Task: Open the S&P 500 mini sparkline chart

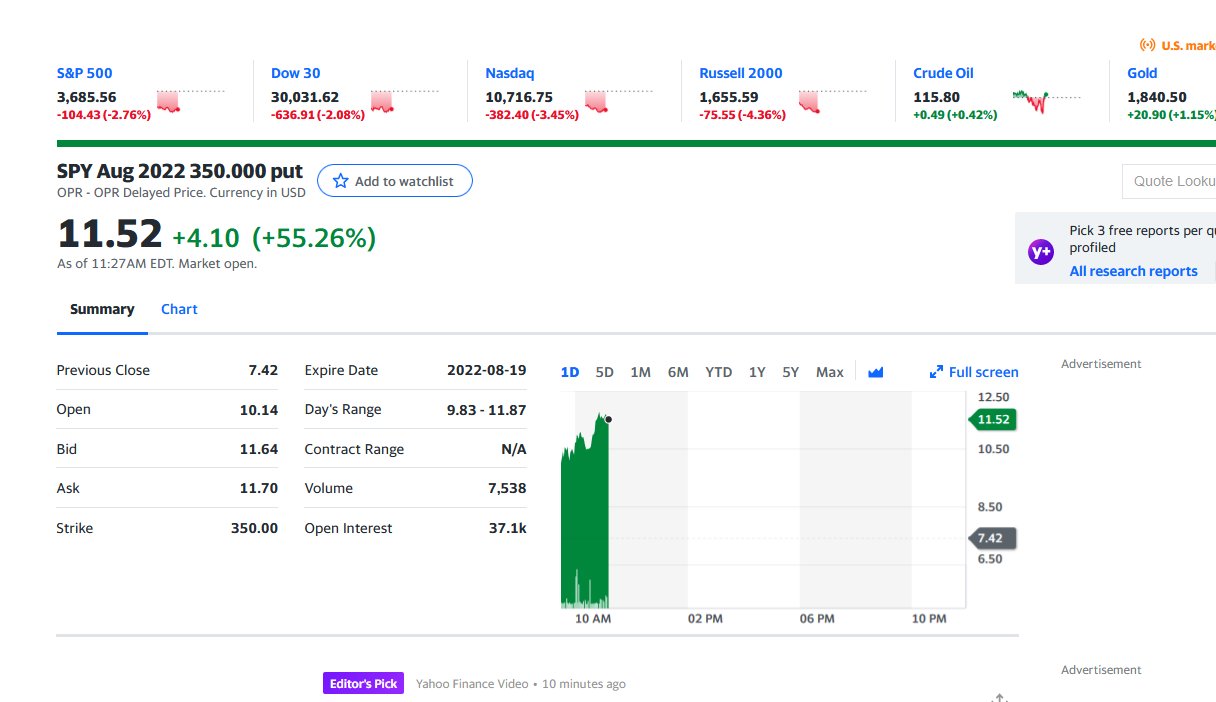Action: pos(189,100)
